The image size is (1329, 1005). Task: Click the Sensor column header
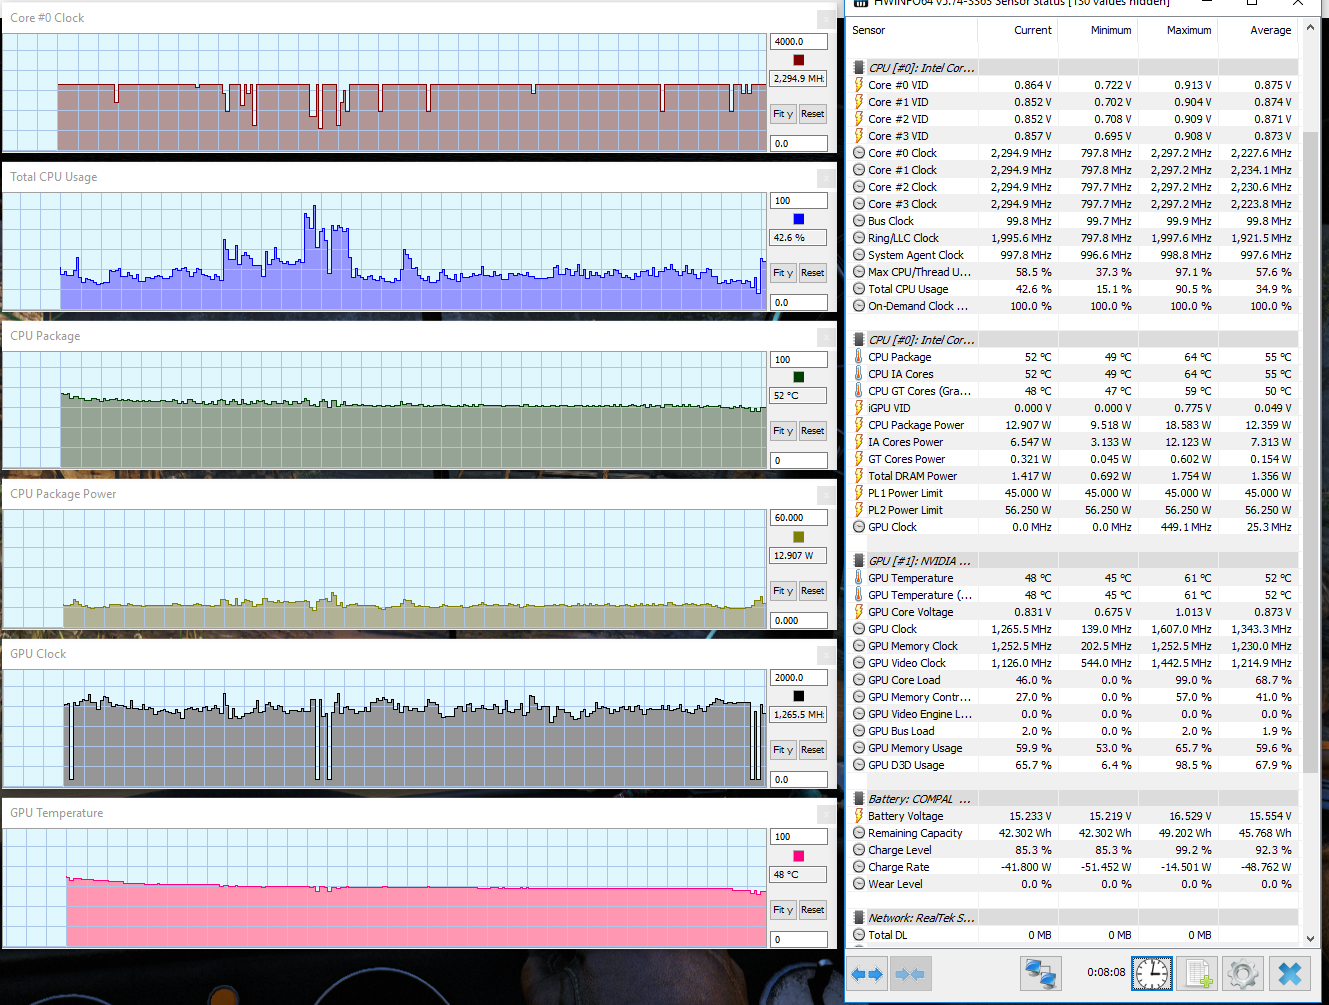pos(913,30)
